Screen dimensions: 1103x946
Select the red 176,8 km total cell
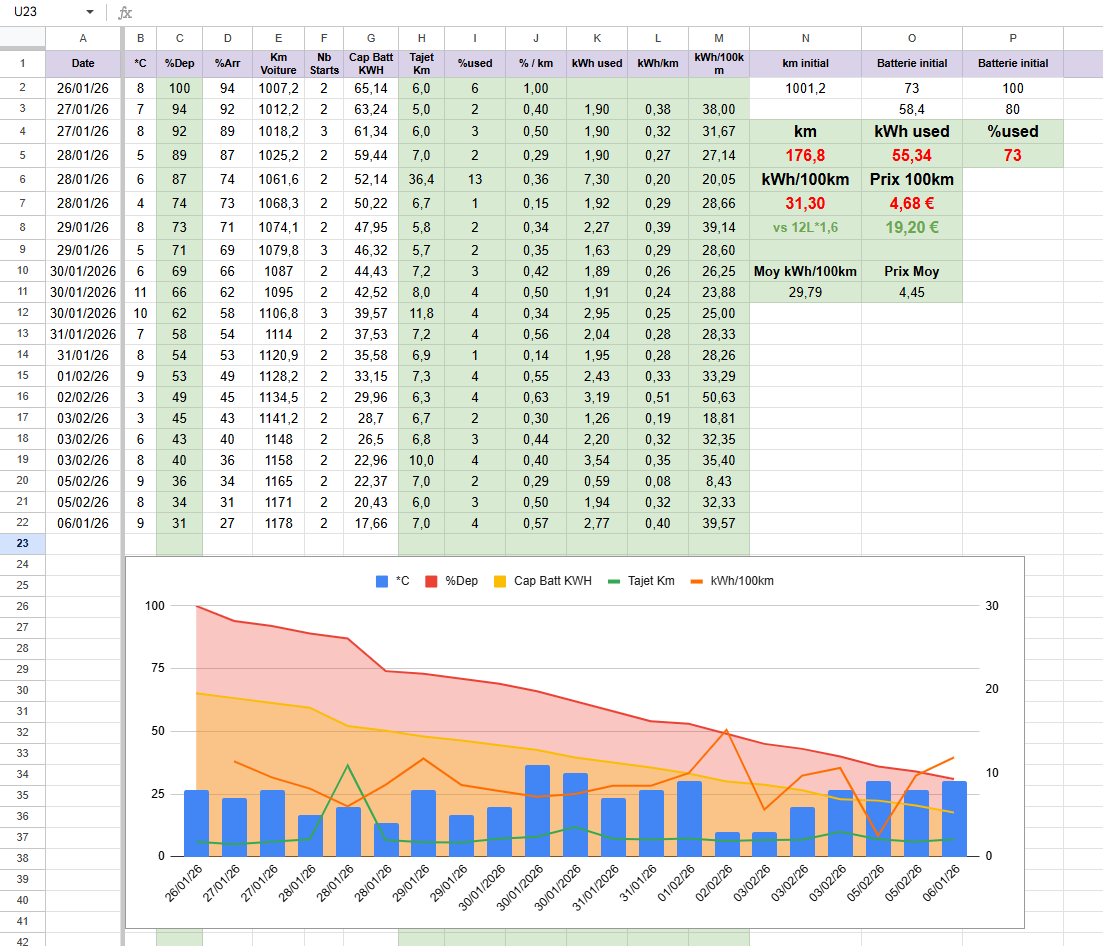[805, 155]
